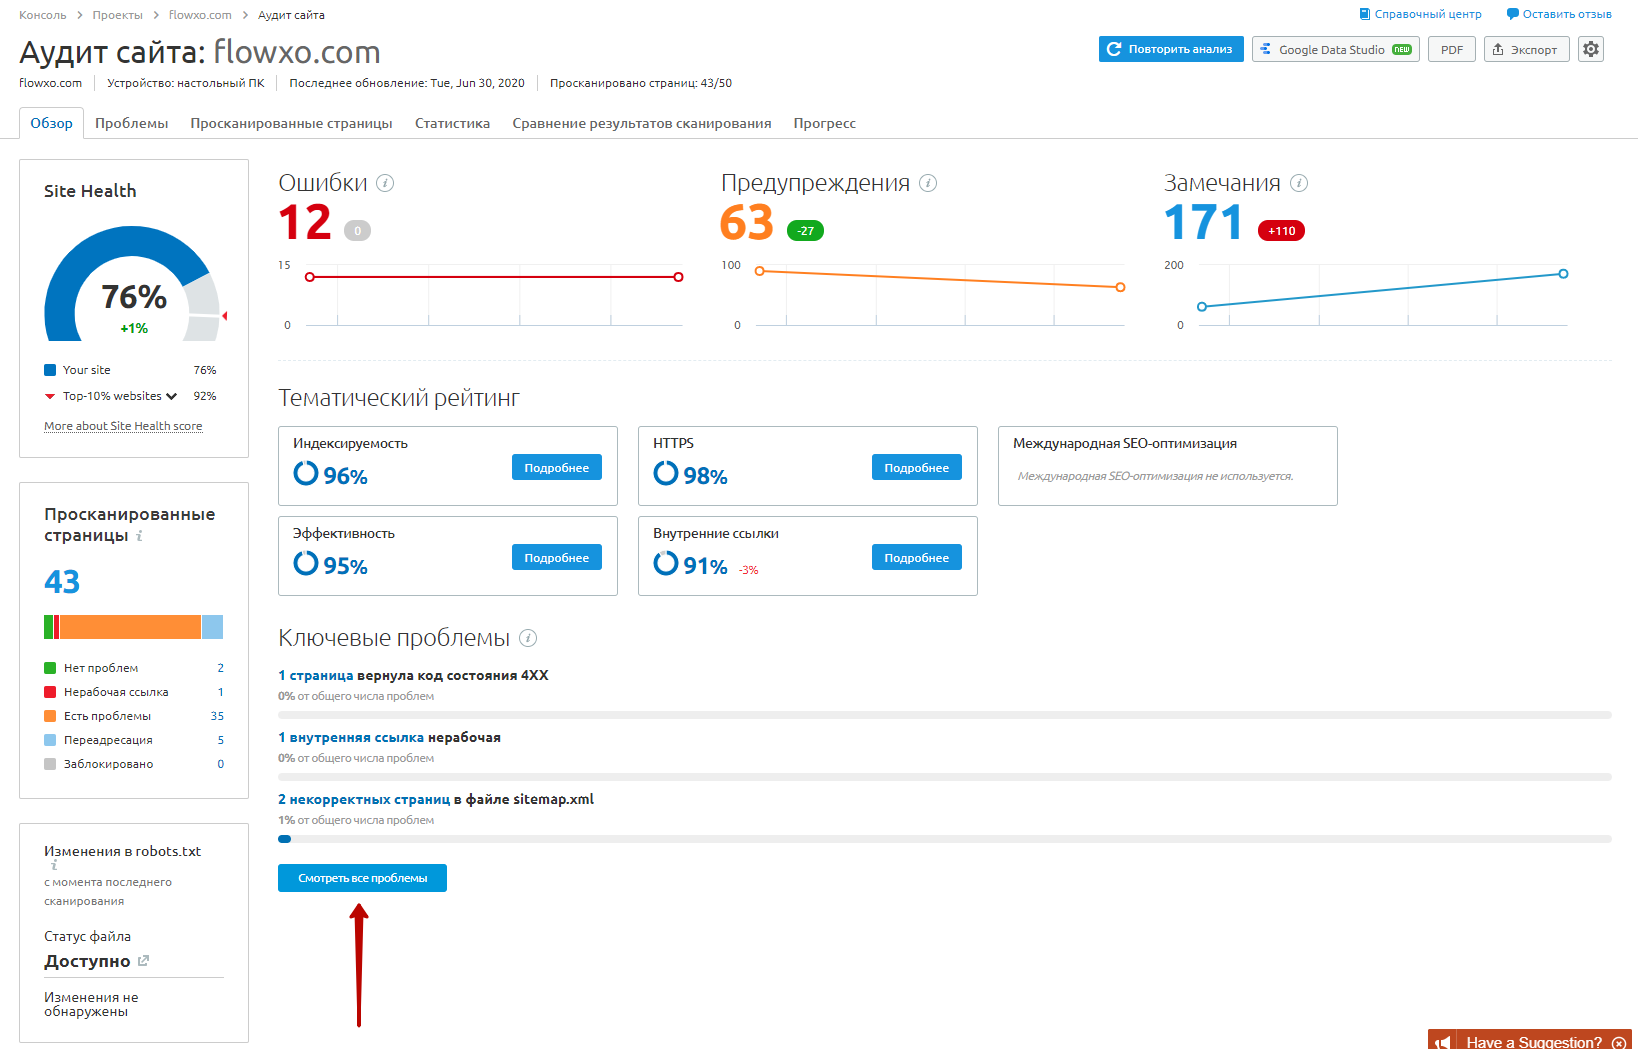
Task: Click the orange Есть проблемы legend swatch
Action: (50, 716)
